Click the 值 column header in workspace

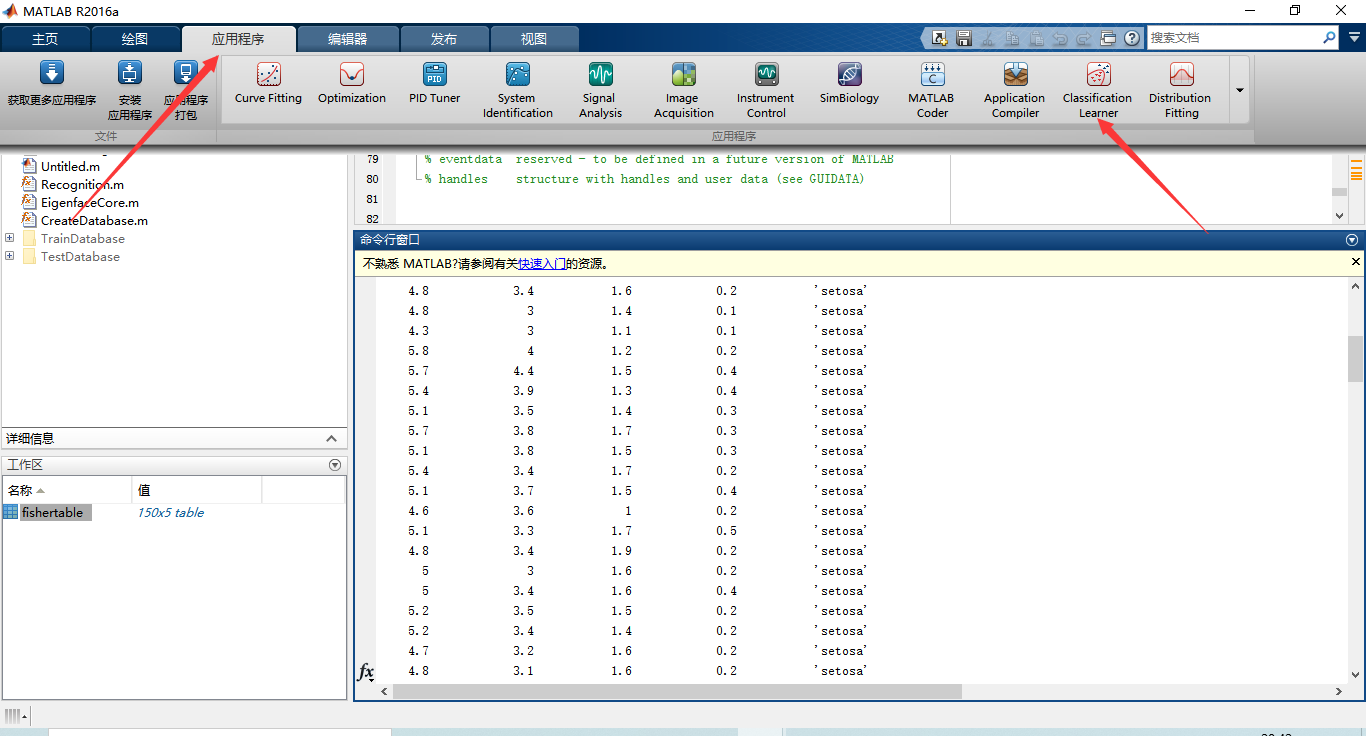point(197,490)
